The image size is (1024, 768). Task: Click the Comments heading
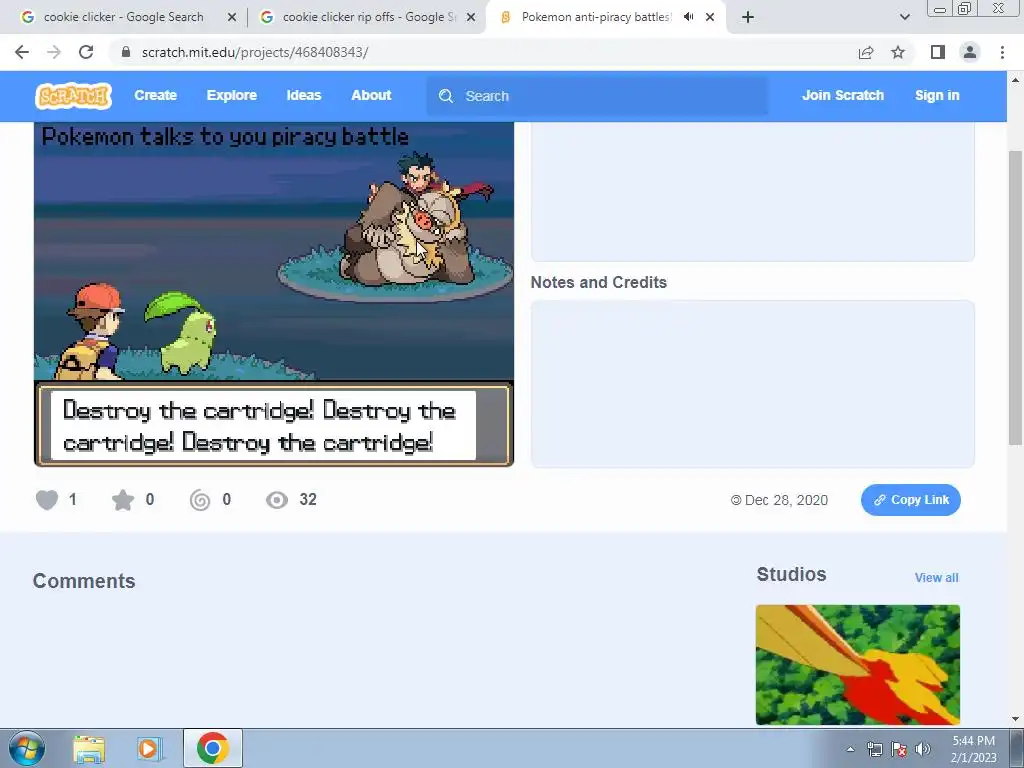click(84, 581)
